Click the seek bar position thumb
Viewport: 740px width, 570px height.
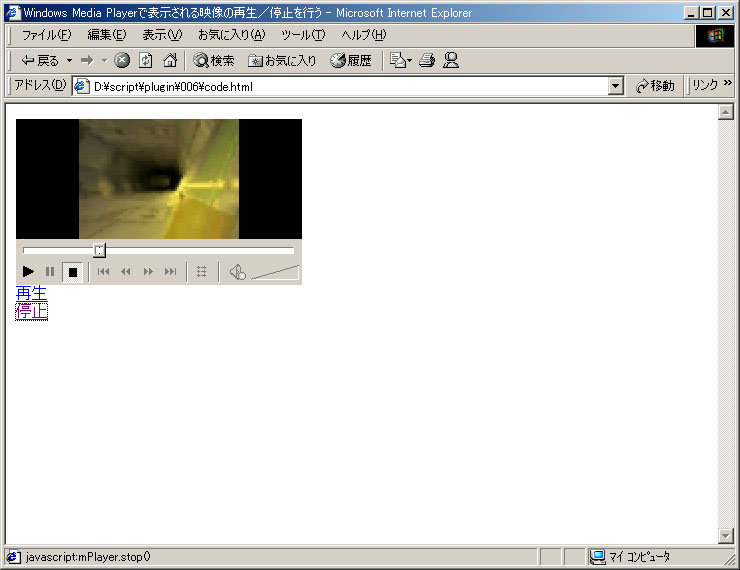click(x=99, y=251)
